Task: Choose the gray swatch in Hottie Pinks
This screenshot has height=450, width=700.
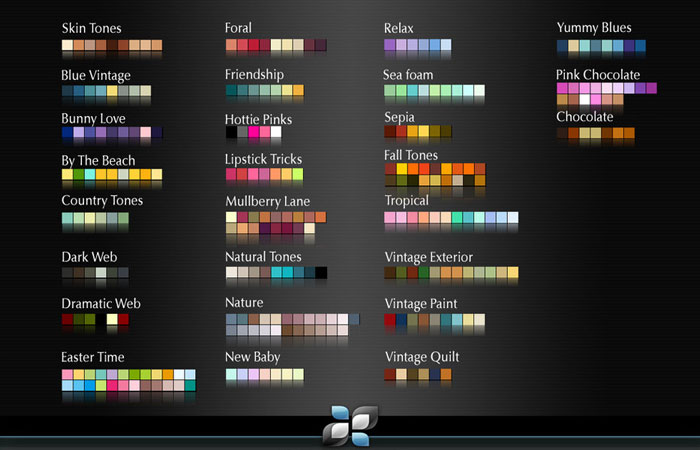Action: 242,132
